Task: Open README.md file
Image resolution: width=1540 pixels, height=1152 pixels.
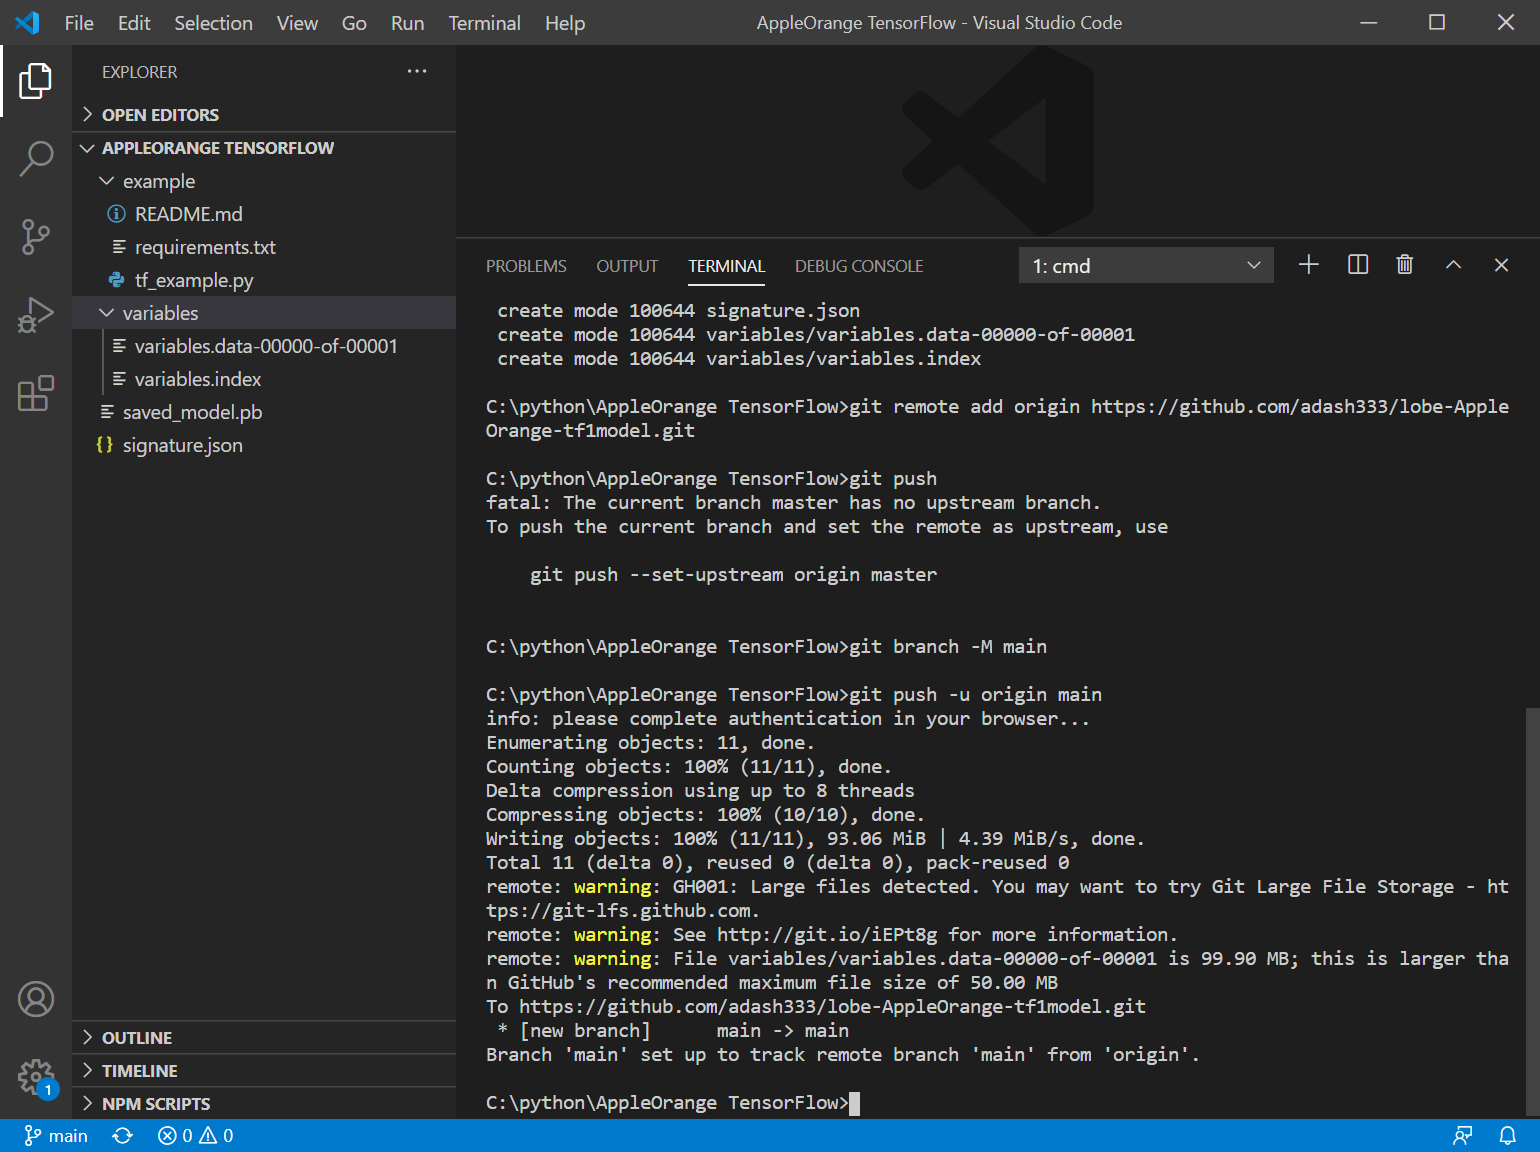Action: tap(264, 214)
